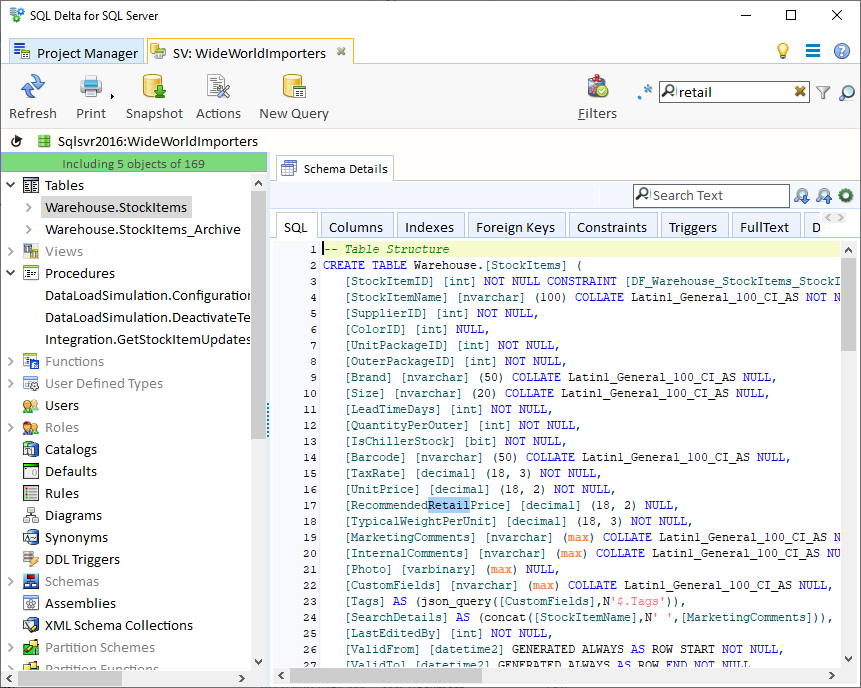Switch to the Columns tab
861x688 pixels.
[x=356, y=227]
